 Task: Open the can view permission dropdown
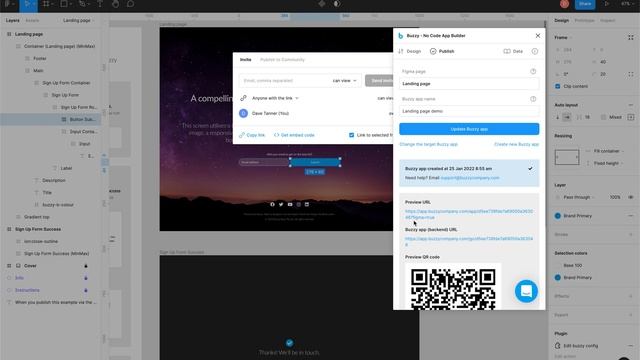(344, 81)
